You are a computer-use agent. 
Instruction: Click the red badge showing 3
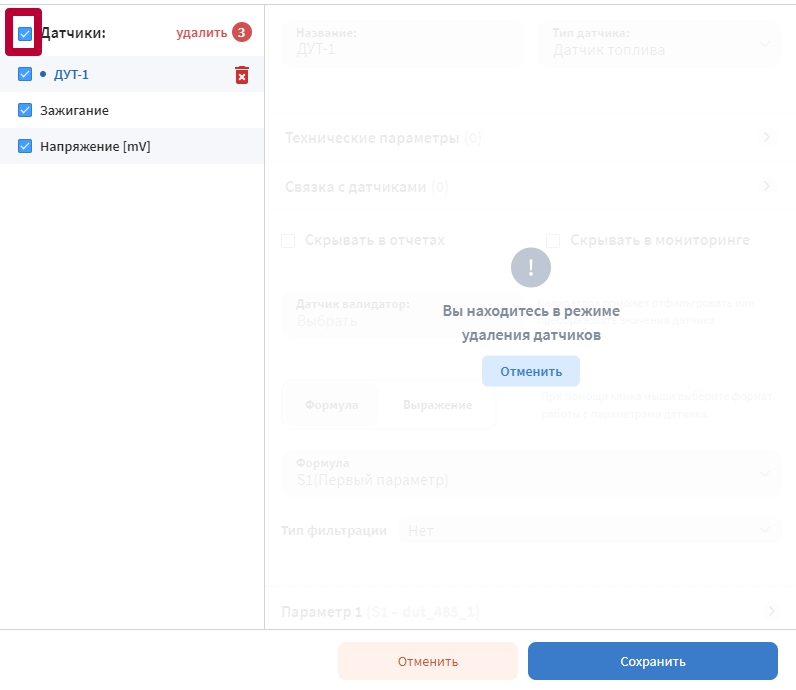point(242,32)
